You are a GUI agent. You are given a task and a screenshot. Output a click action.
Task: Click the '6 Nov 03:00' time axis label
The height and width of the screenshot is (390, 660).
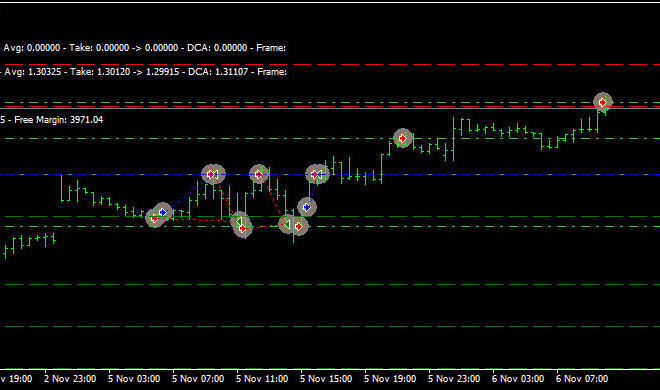click(518, 379)
